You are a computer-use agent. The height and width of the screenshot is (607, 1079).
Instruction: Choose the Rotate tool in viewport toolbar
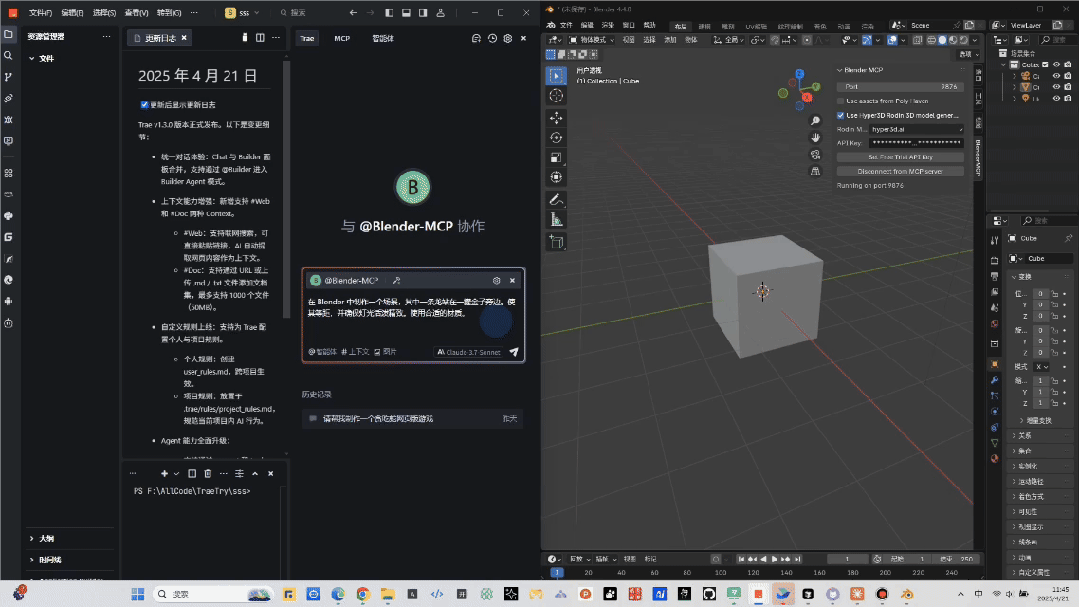pos(556,137)
